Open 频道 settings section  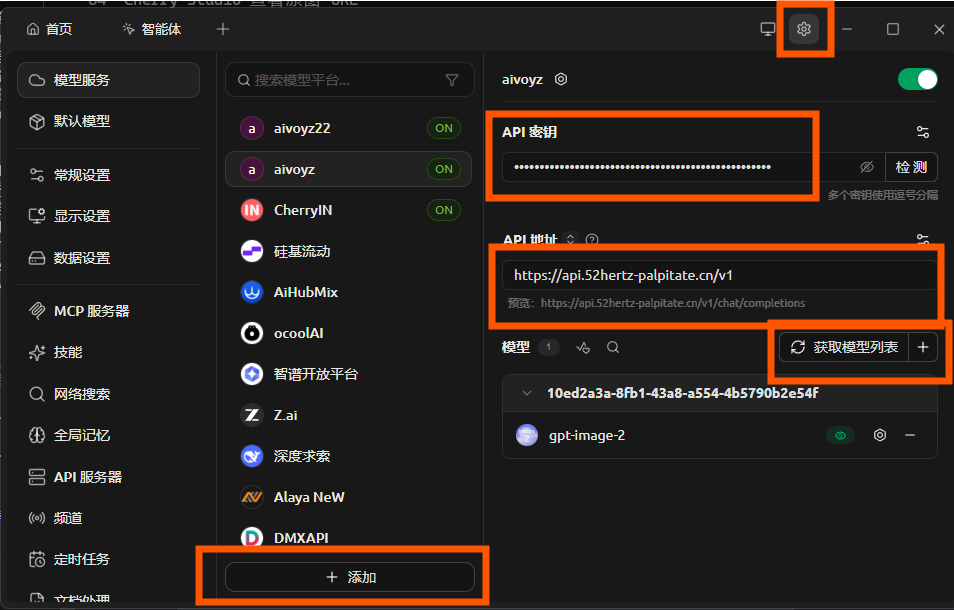pos(108,518)
